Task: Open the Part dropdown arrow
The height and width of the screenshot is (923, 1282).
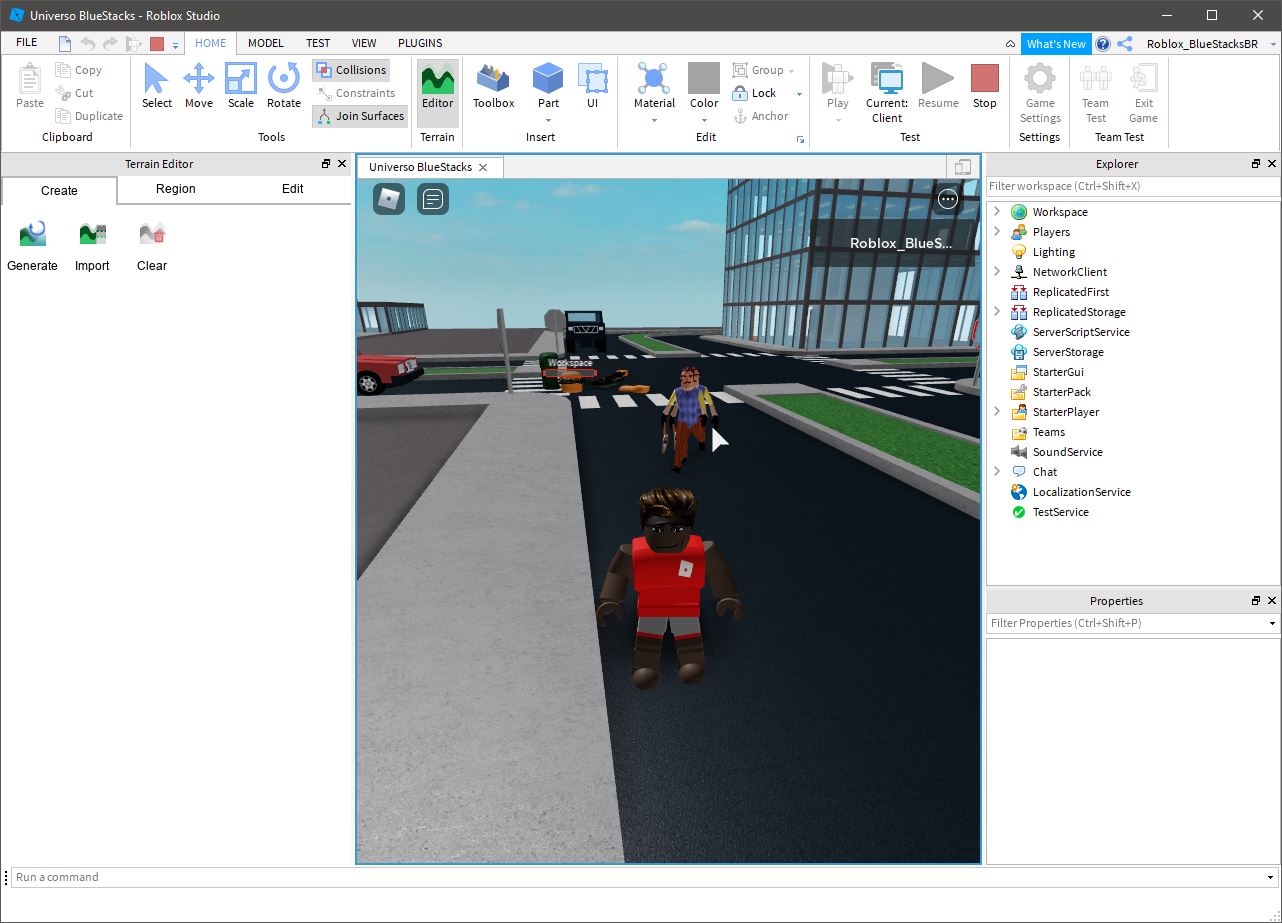Action: pos(548,119)
